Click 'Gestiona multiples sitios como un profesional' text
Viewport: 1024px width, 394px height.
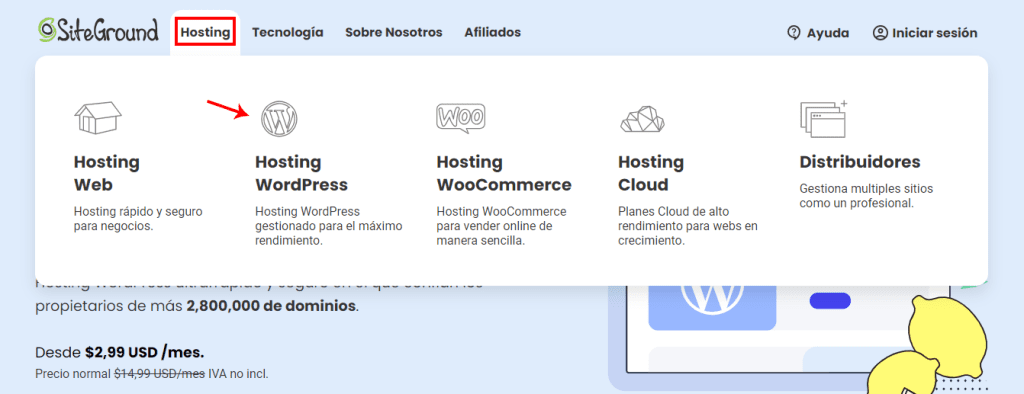point(866,196)
